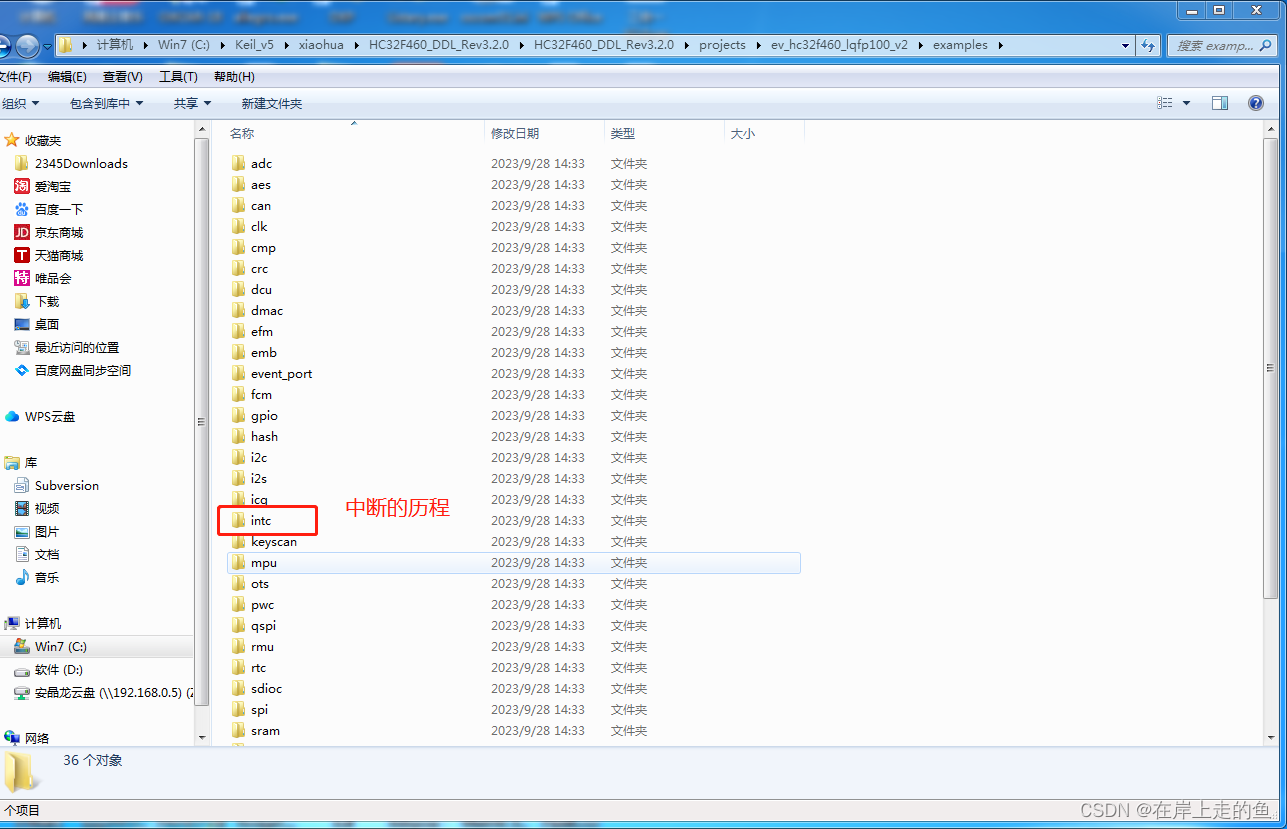This screenshot has height=829, width=1287.
Task: Select the intc folder name
Action: pos(261,520)
